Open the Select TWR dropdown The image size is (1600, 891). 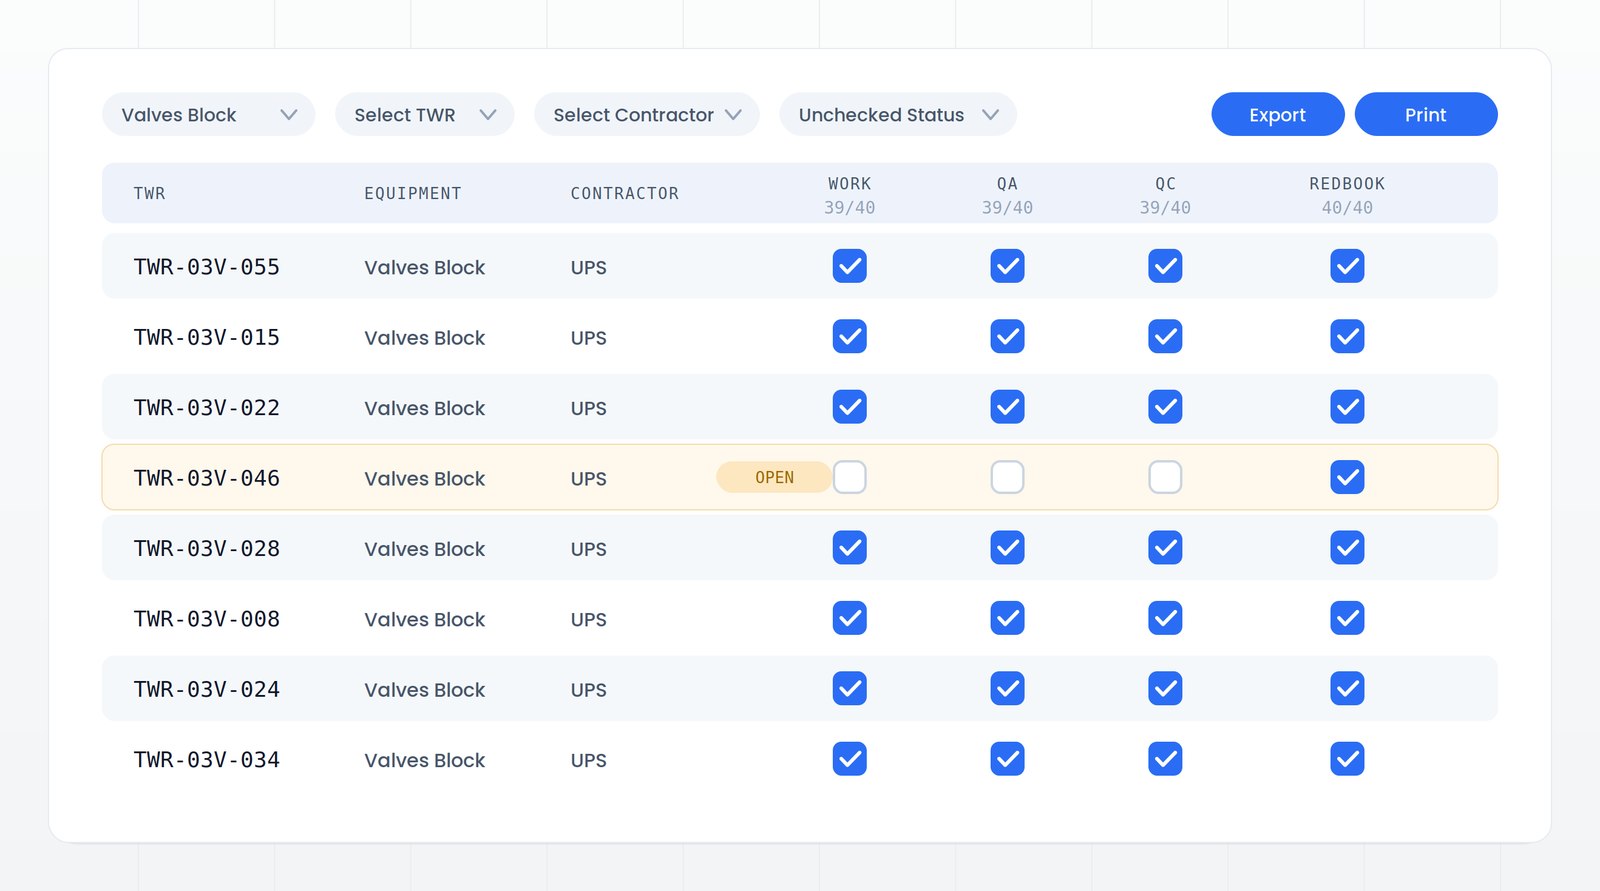[424, 115]
